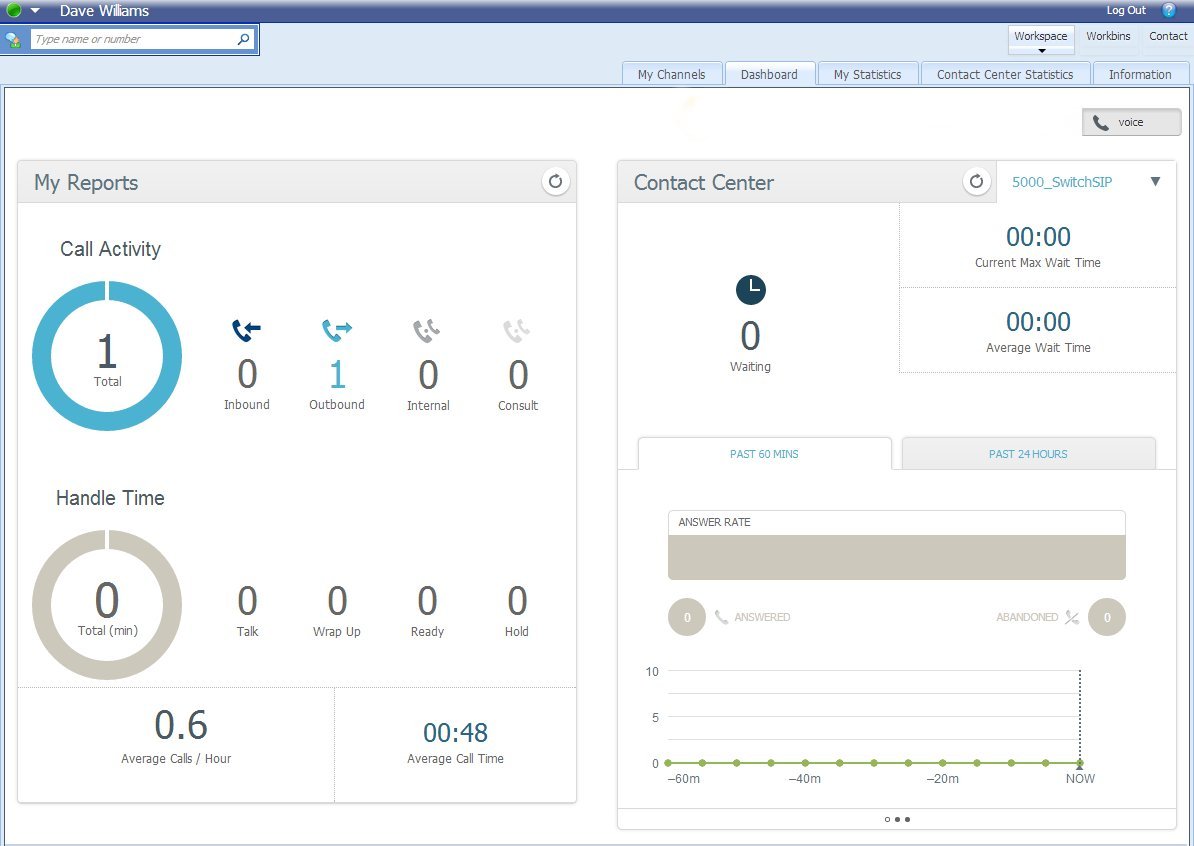The width and height of the screenshot is (1194, 846).
Task: Expand the 5000_SwitchSIP dropdown
Action: 1155,182
